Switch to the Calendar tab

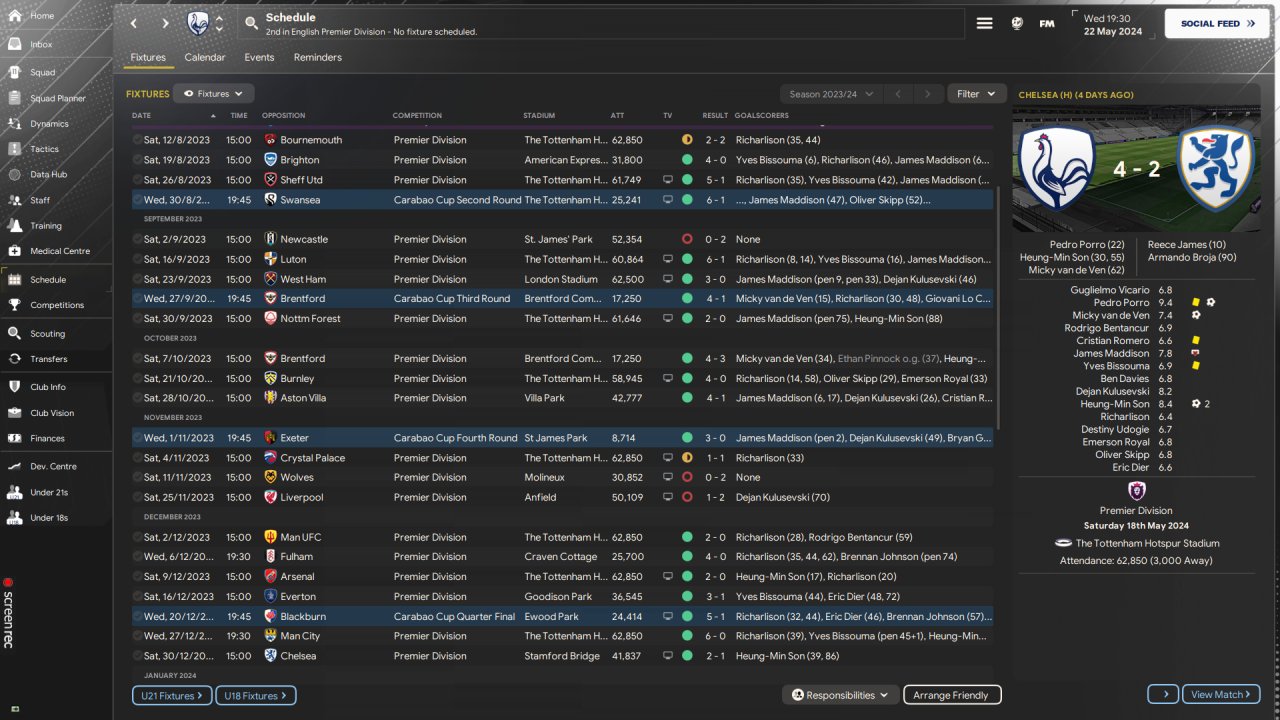click(x=205, y=58)
